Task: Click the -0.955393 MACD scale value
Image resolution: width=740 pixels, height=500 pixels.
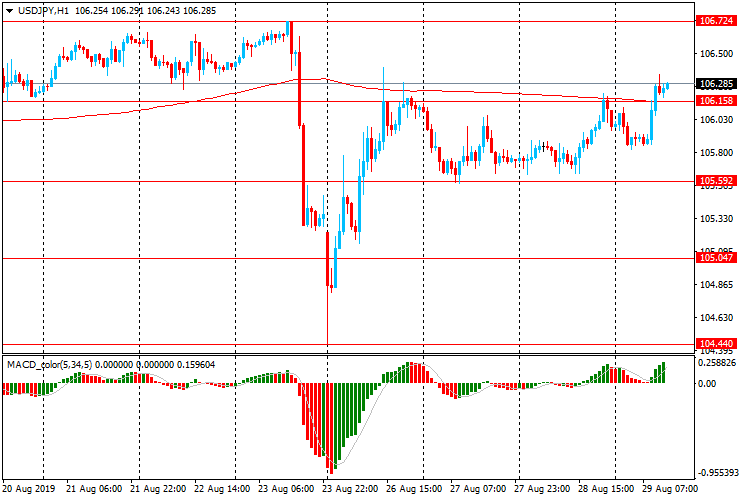Action: [717, 473]
